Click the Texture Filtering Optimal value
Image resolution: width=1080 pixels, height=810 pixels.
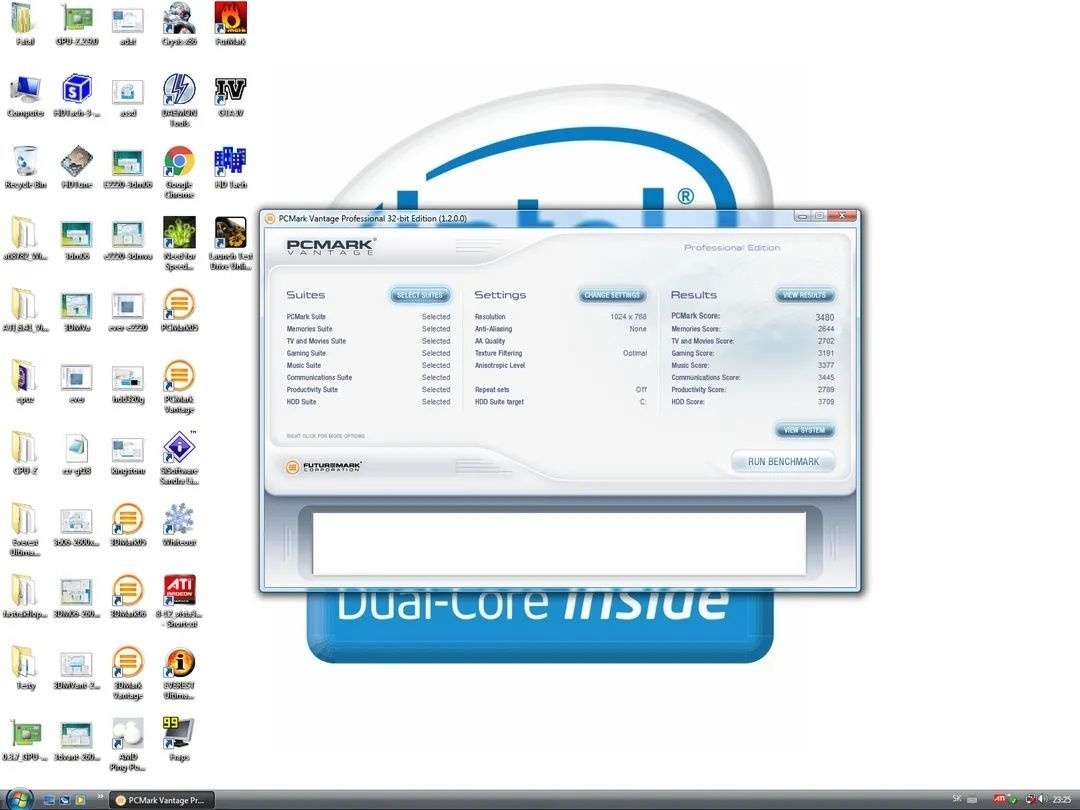click(x=635, y=353)
